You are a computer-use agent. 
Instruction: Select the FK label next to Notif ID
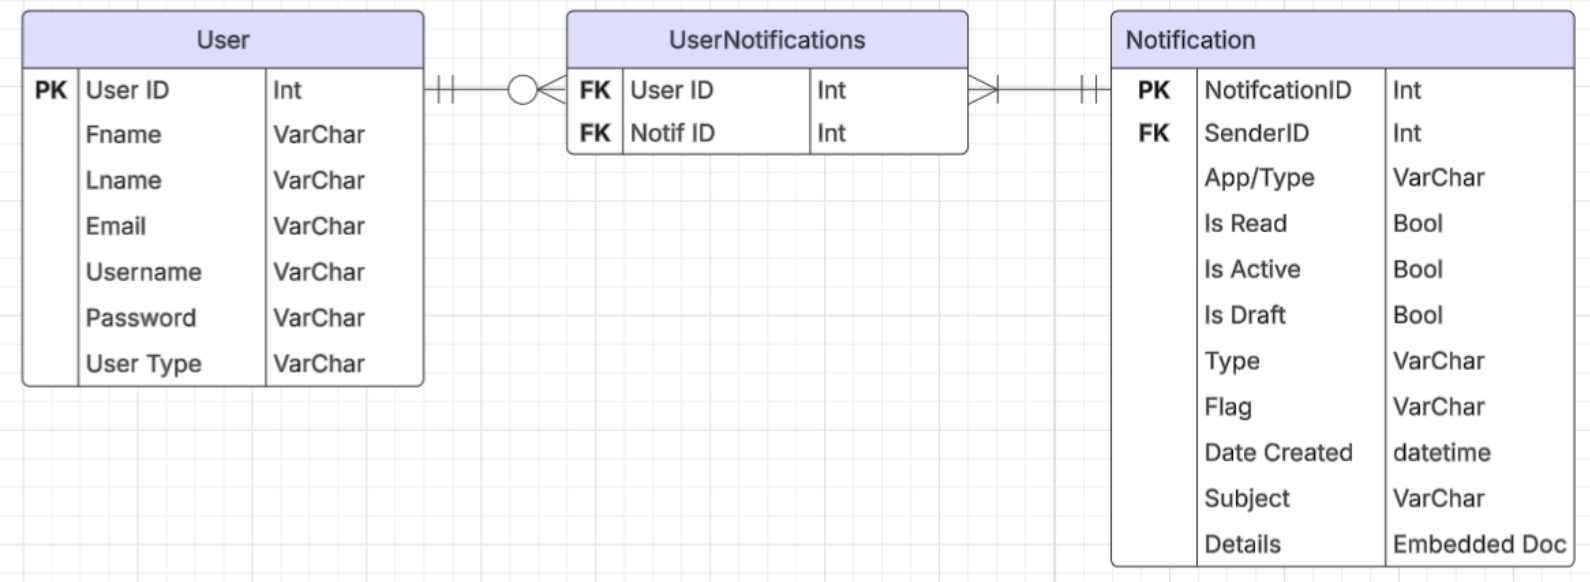595,133
